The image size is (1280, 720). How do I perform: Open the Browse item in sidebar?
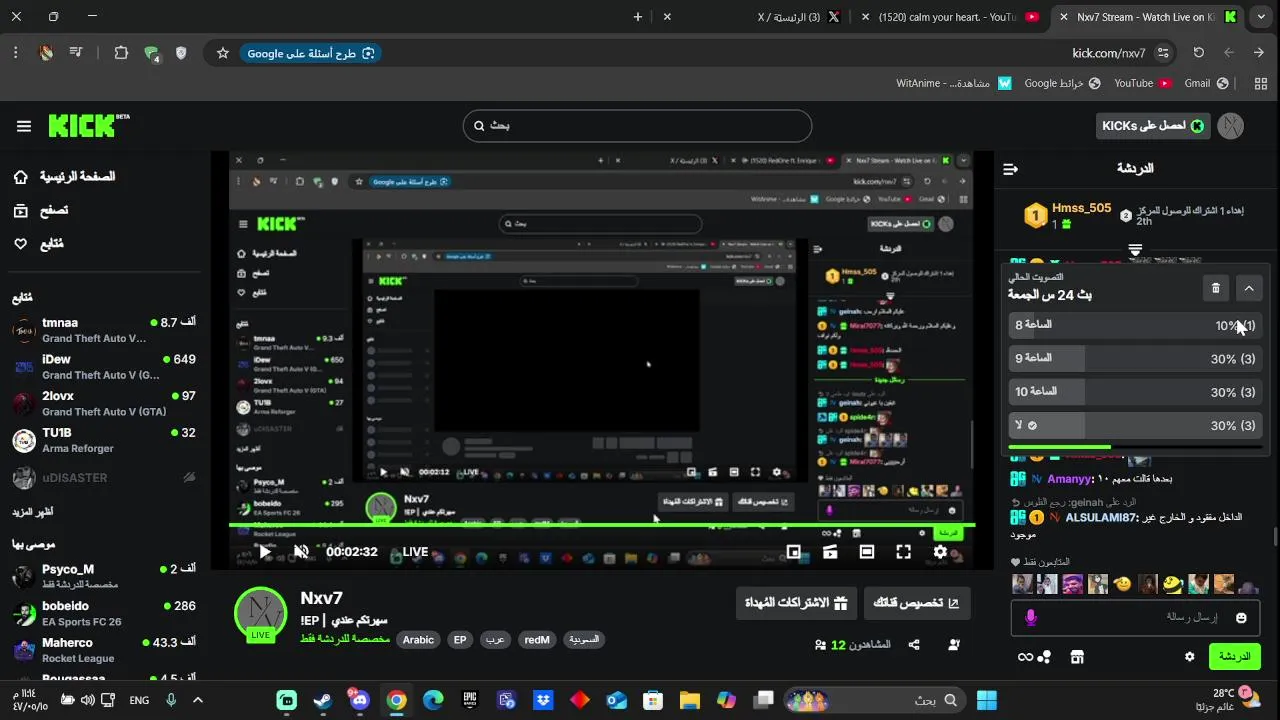(41, 210)
